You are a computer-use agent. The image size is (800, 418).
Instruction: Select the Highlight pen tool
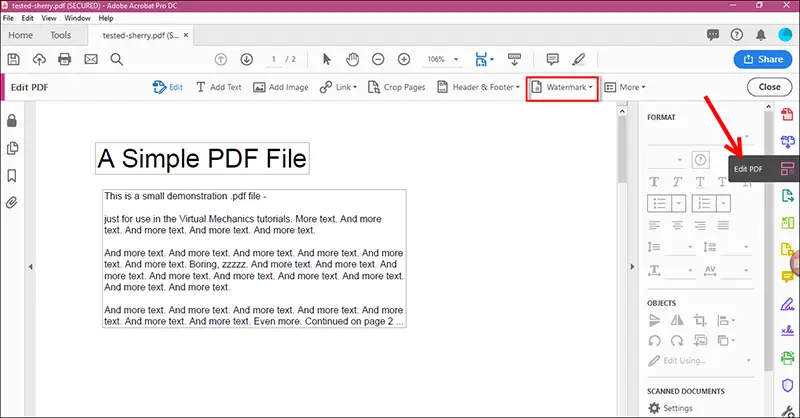click(578, 59)
